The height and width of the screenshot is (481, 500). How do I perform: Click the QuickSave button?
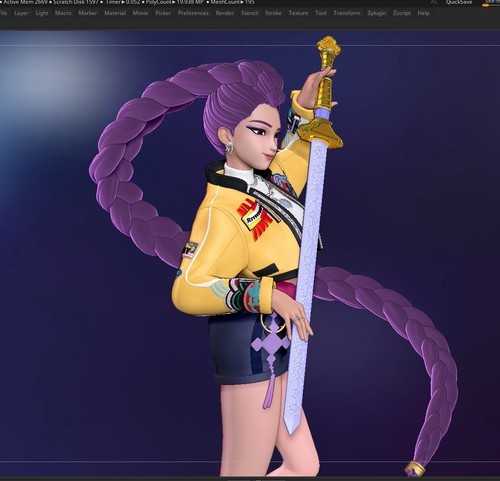pos(459,2)
